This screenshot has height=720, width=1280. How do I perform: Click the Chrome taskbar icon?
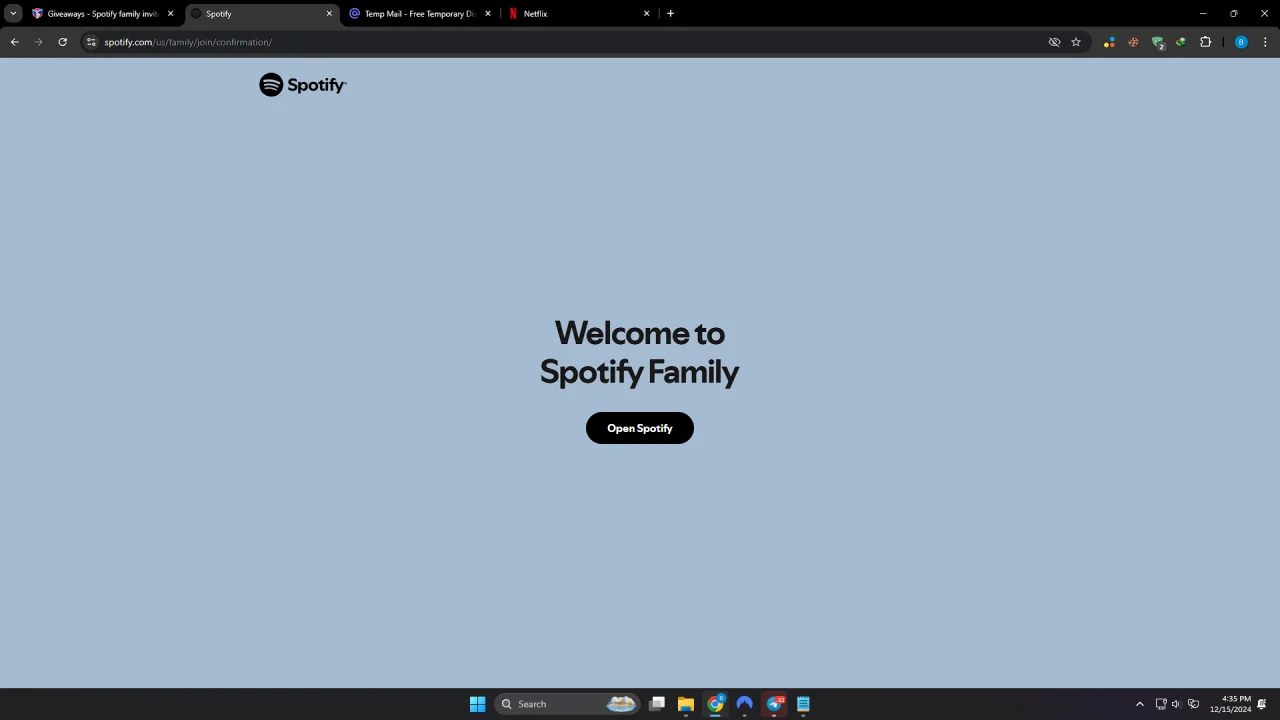pos(715,704)
